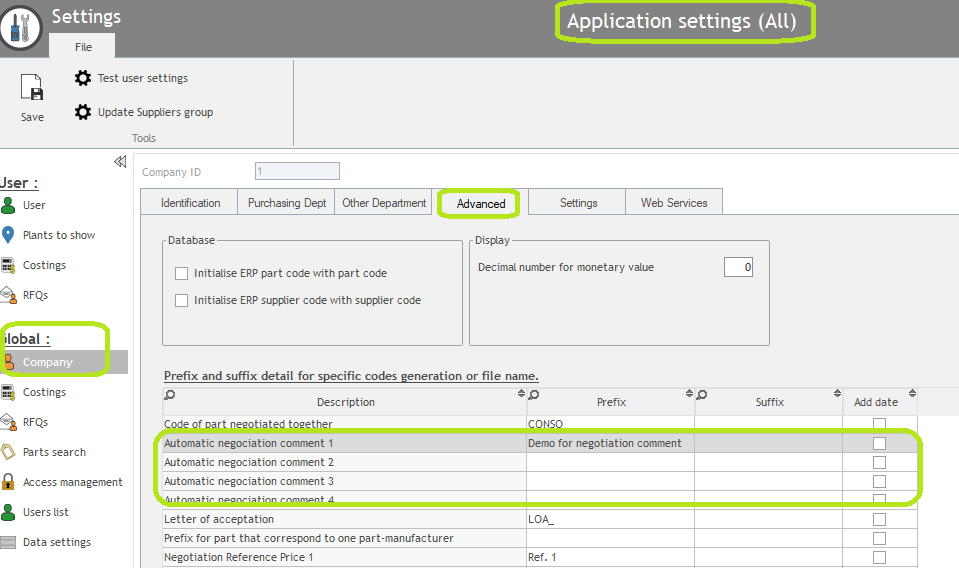Image resolution: width=959 pixels, height=579 pixels.
Task: Open Data settings icon in sidebar
Action: tap(9, 542)
